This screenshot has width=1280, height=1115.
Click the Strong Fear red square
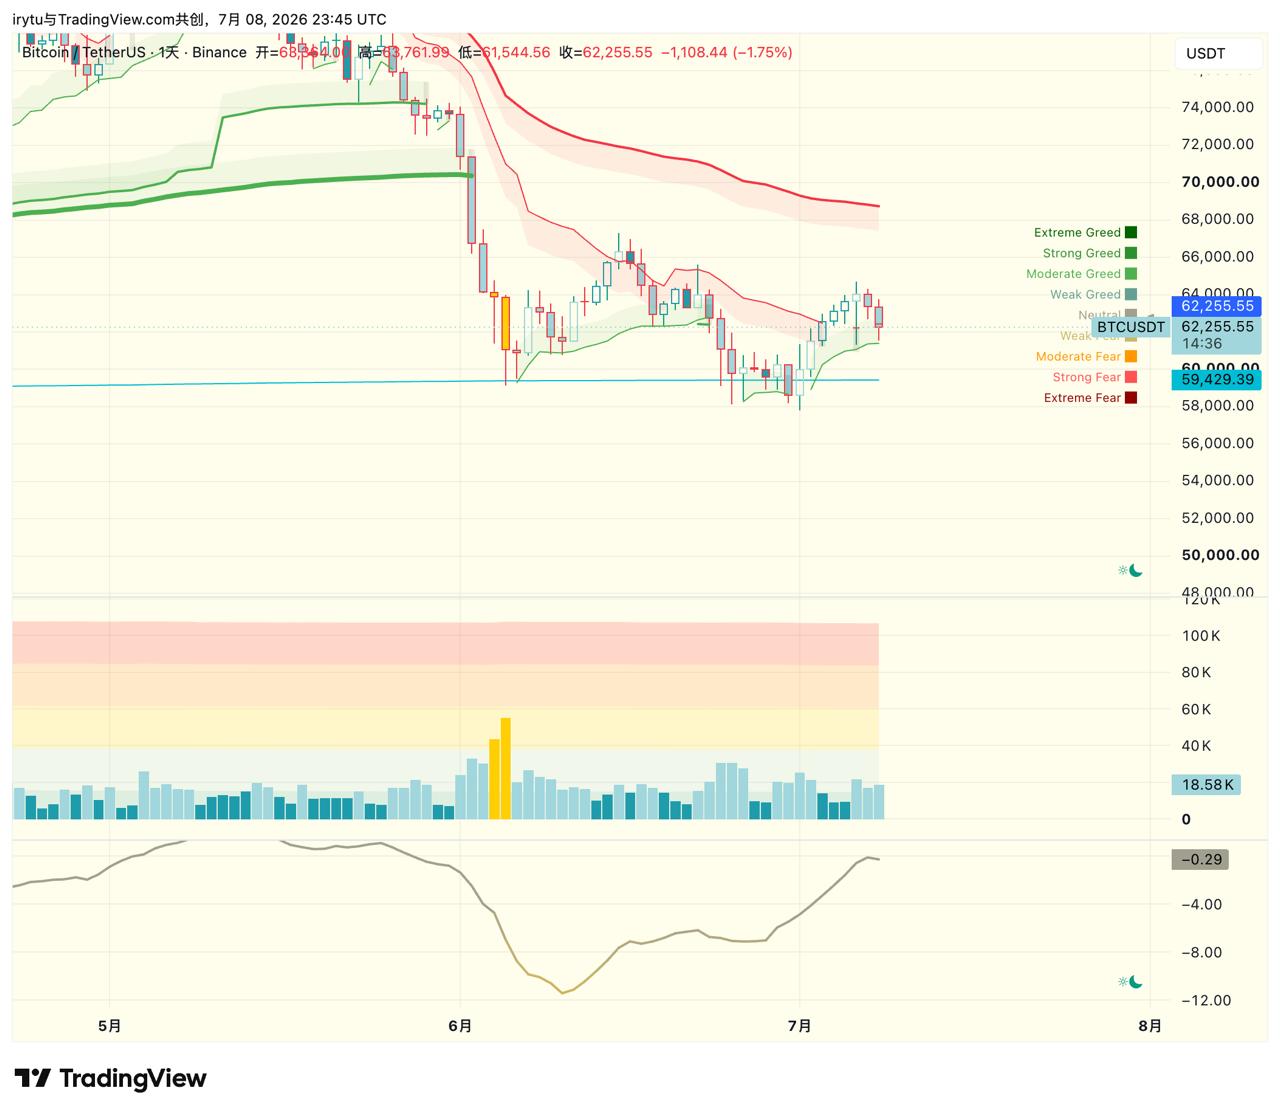tap(1131, 377)
